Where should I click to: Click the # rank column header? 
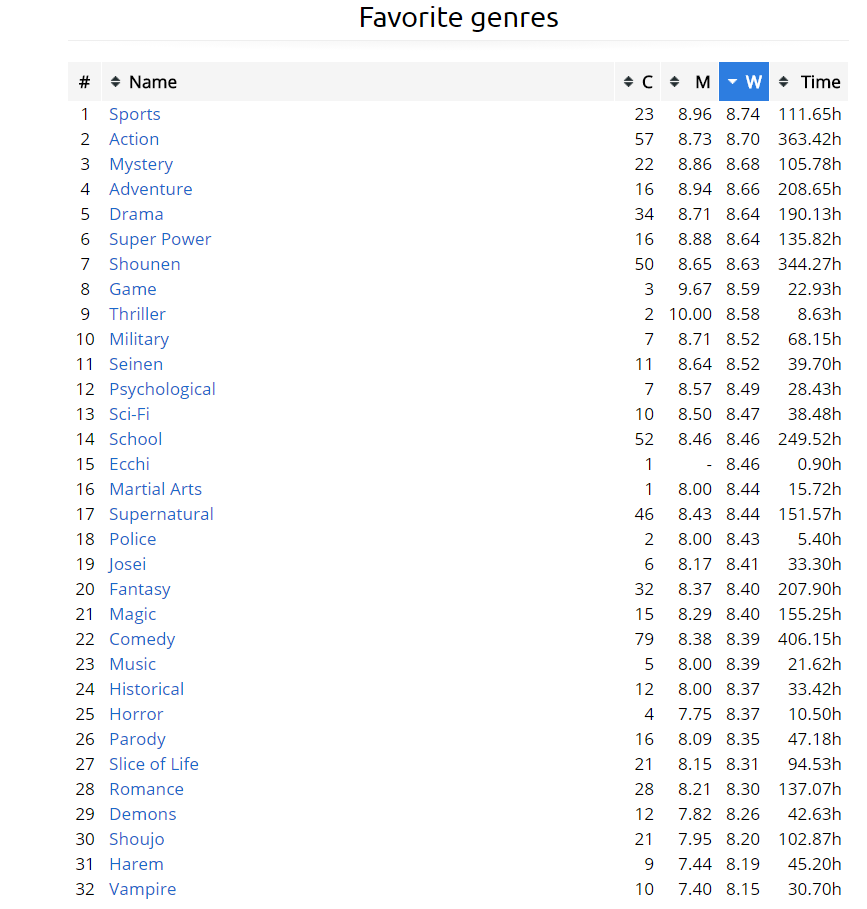(x=84, y=82)
